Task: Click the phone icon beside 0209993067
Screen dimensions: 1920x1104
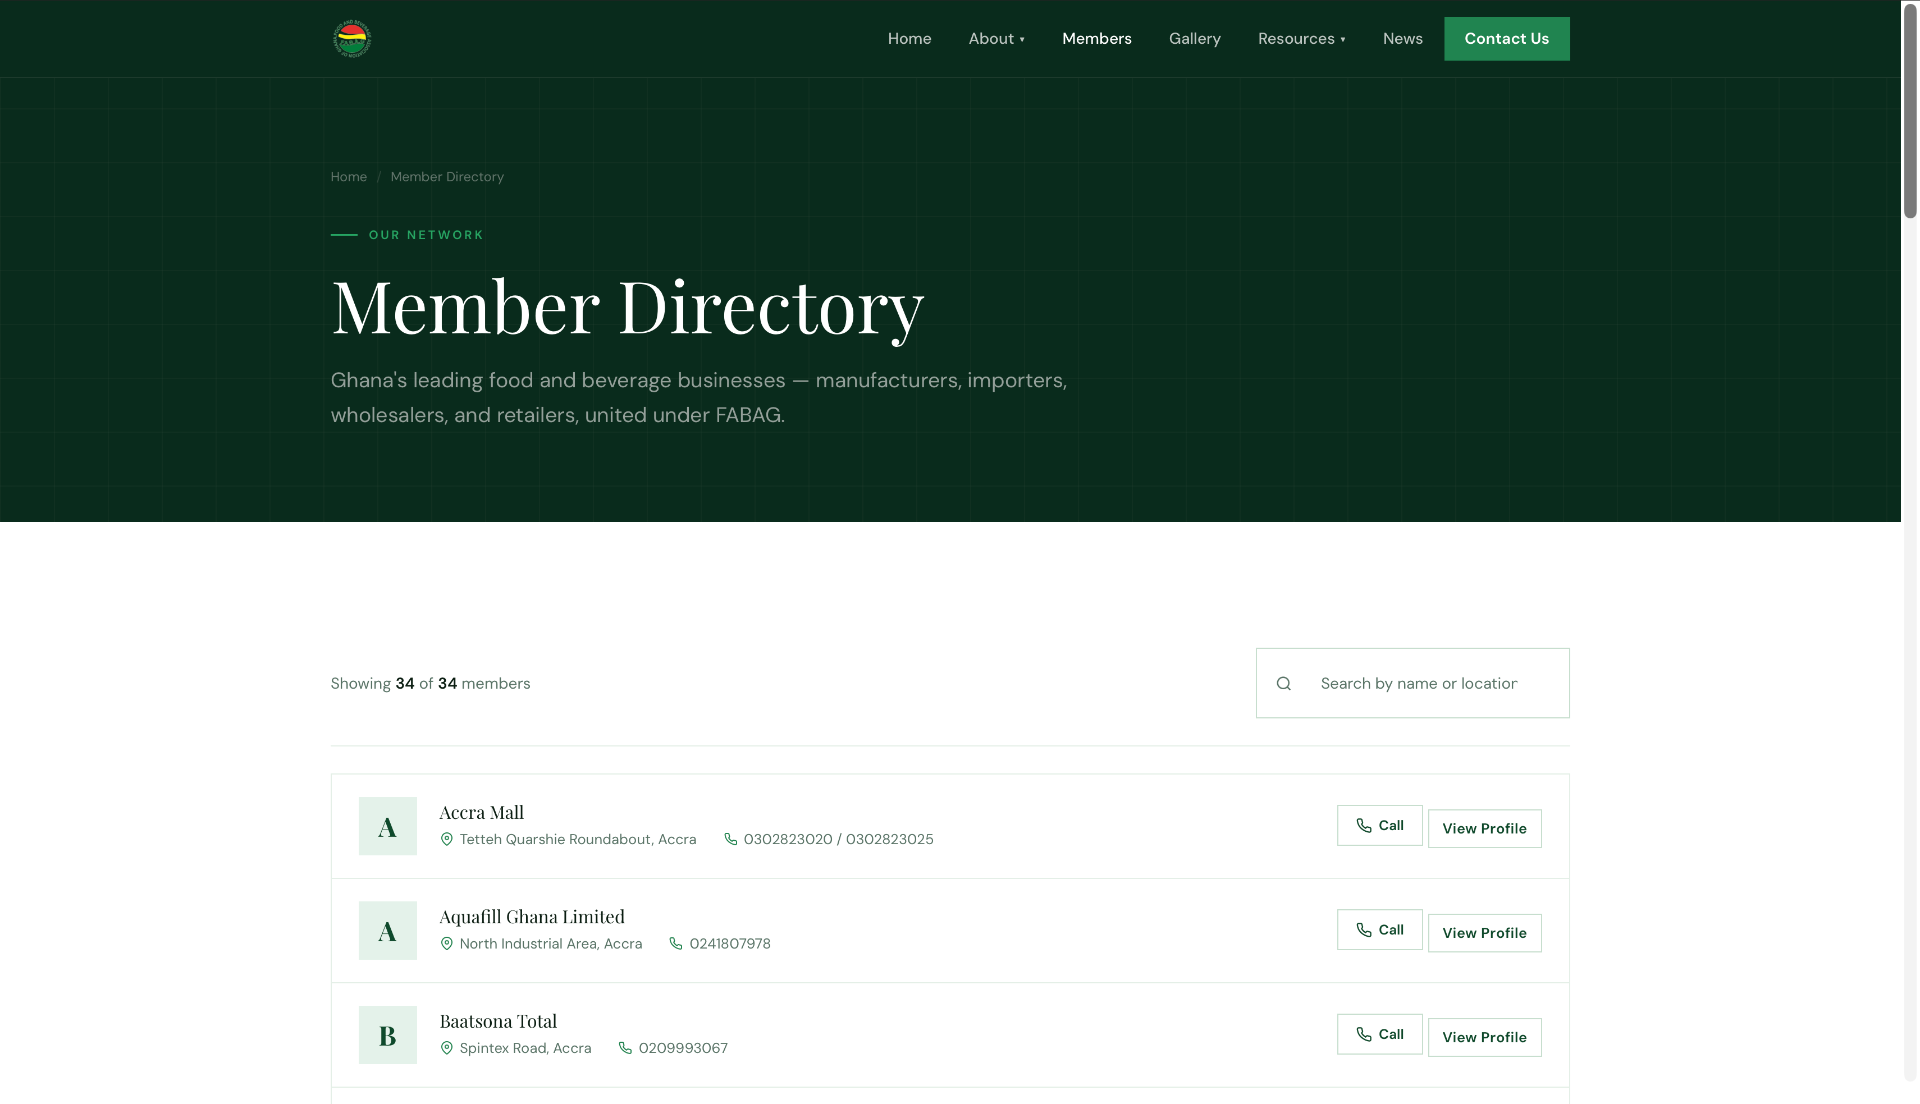Action: coord(625,1049)
